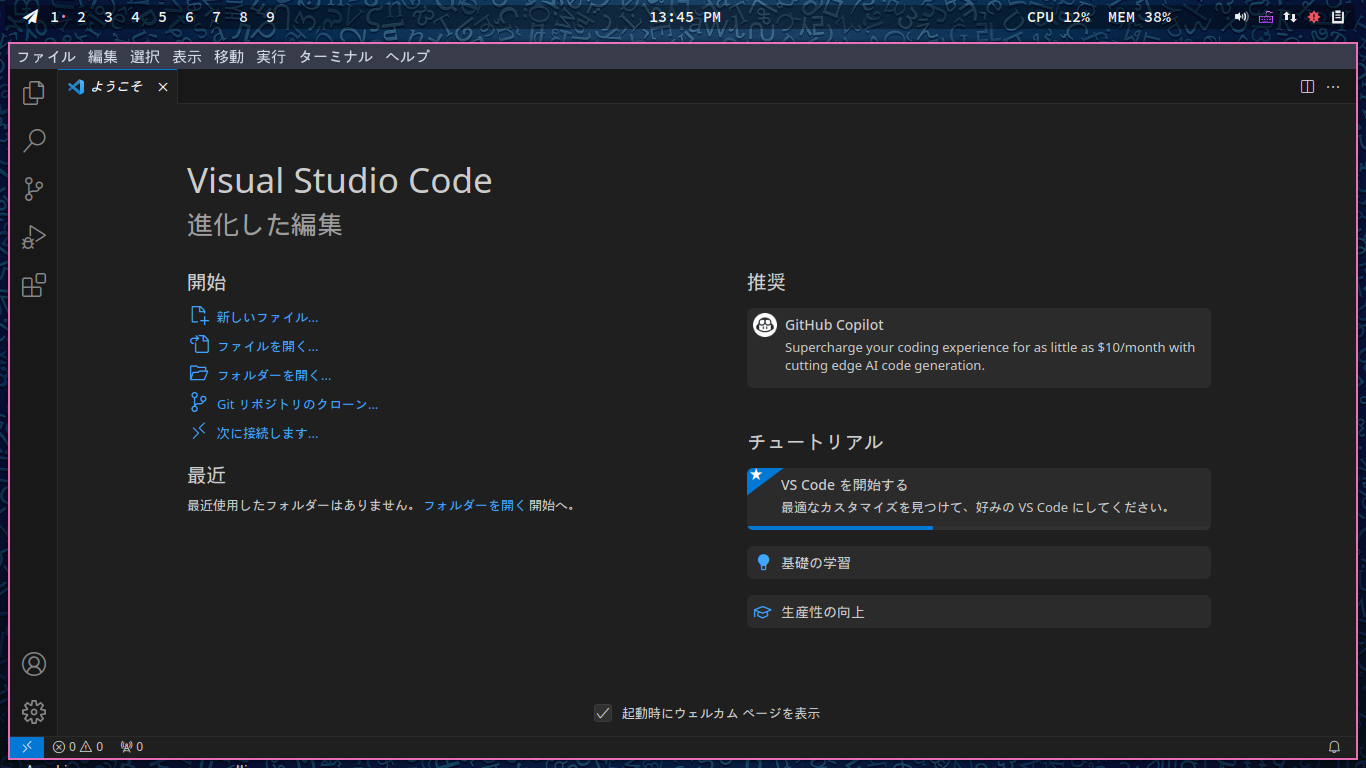Open the 生産性の向上 walkthrough
Viewport: 1366px width, 768px height.
(x=979, y=612)
